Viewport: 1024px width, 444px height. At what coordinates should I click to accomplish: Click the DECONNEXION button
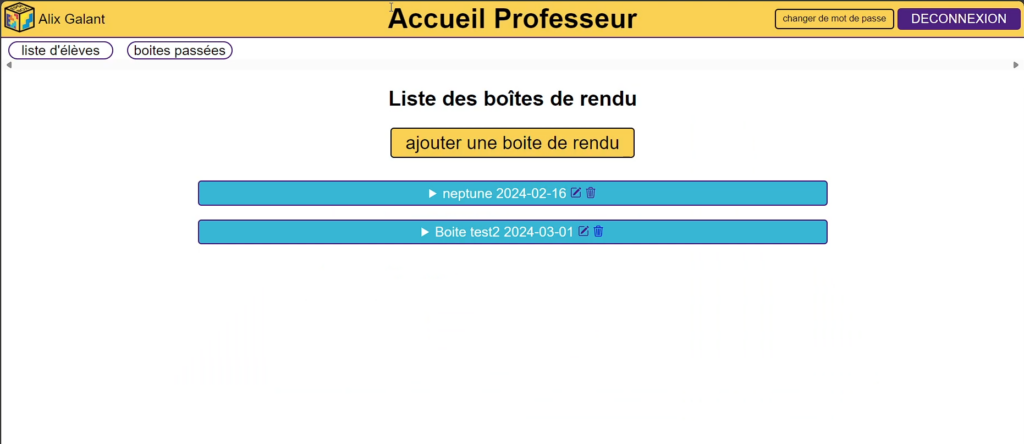pyautogui.click(x=959, y=19)
